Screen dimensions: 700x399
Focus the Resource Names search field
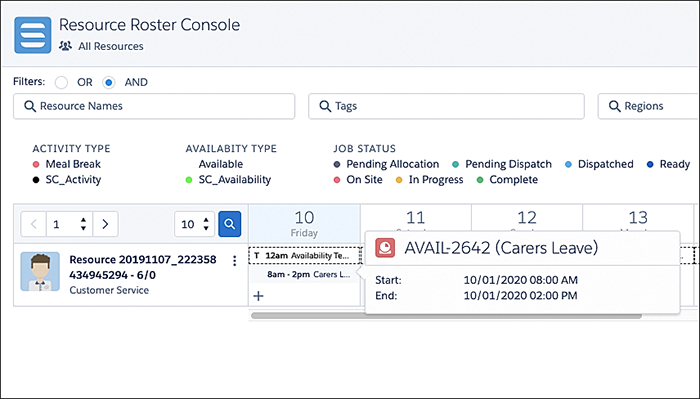(x=154, y=106)
